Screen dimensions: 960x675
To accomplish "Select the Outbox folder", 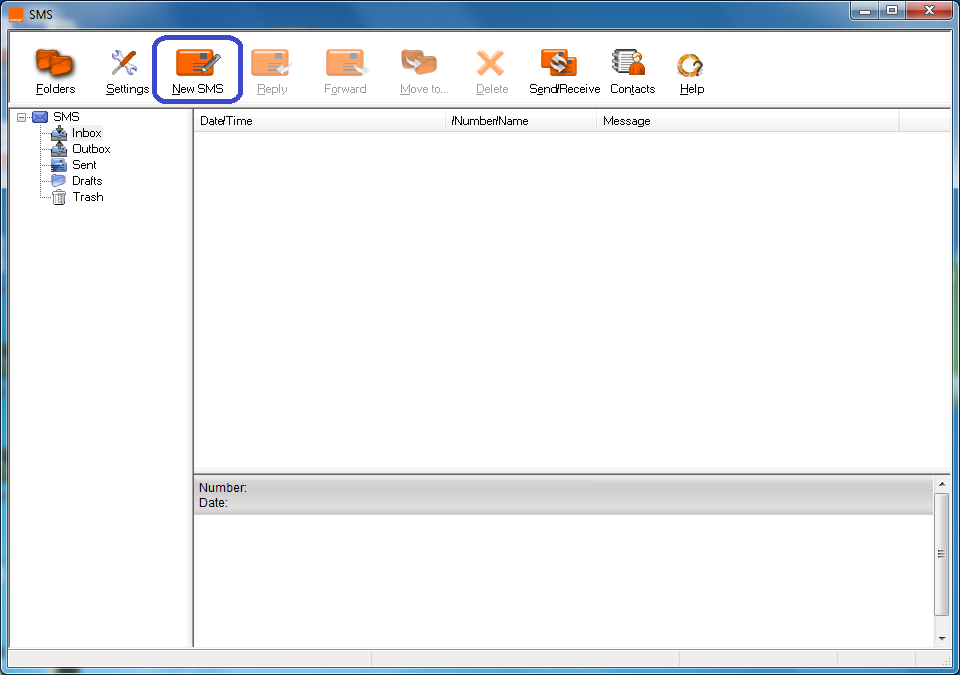I will click(x=91, y=149).
